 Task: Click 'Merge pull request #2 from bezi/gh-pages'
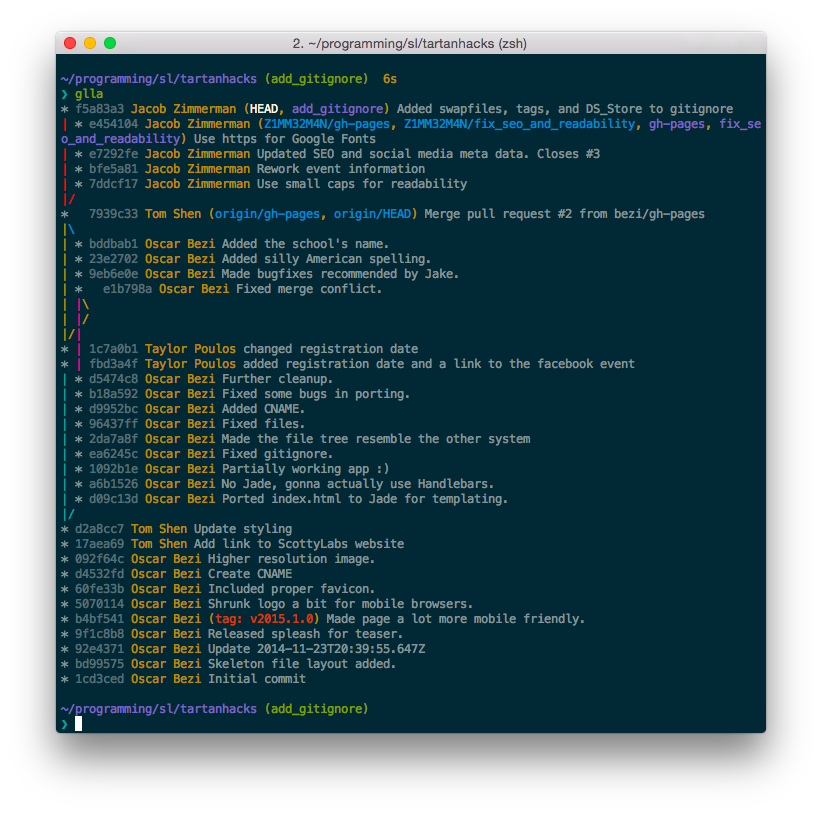point(565,214)
